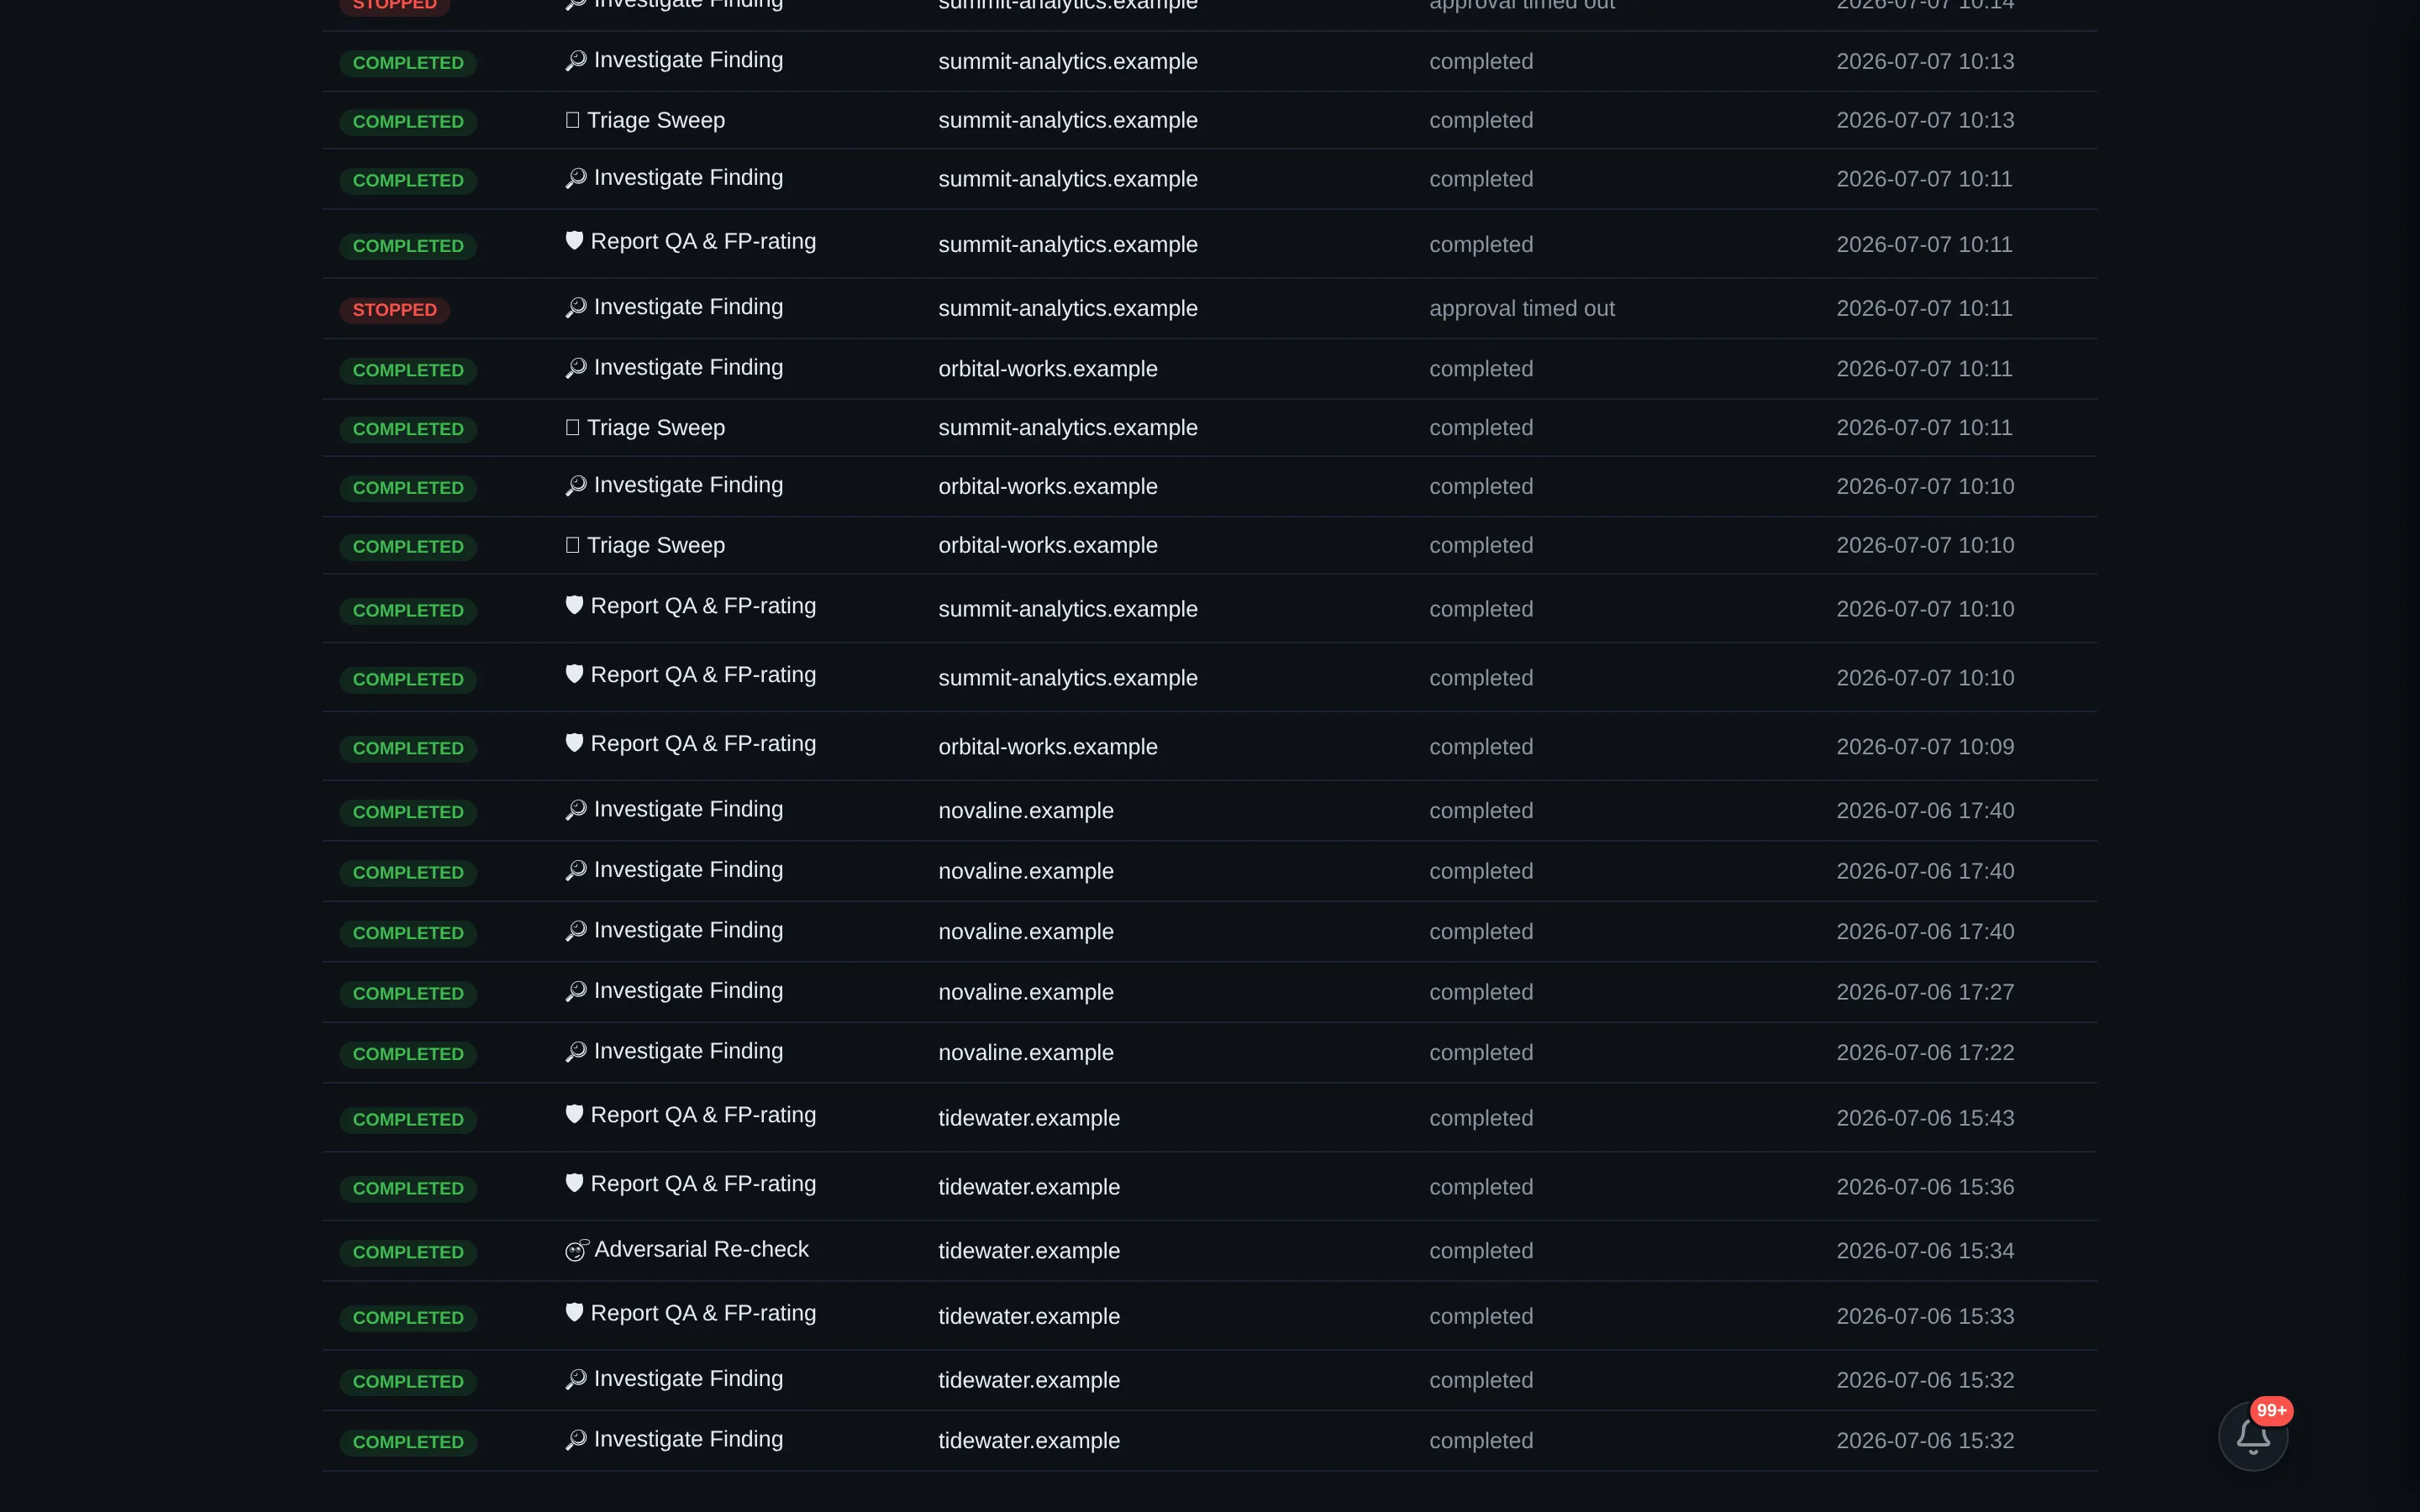Click magnifier icon of summit-analytics 10:13 investigation

point(576,61)
